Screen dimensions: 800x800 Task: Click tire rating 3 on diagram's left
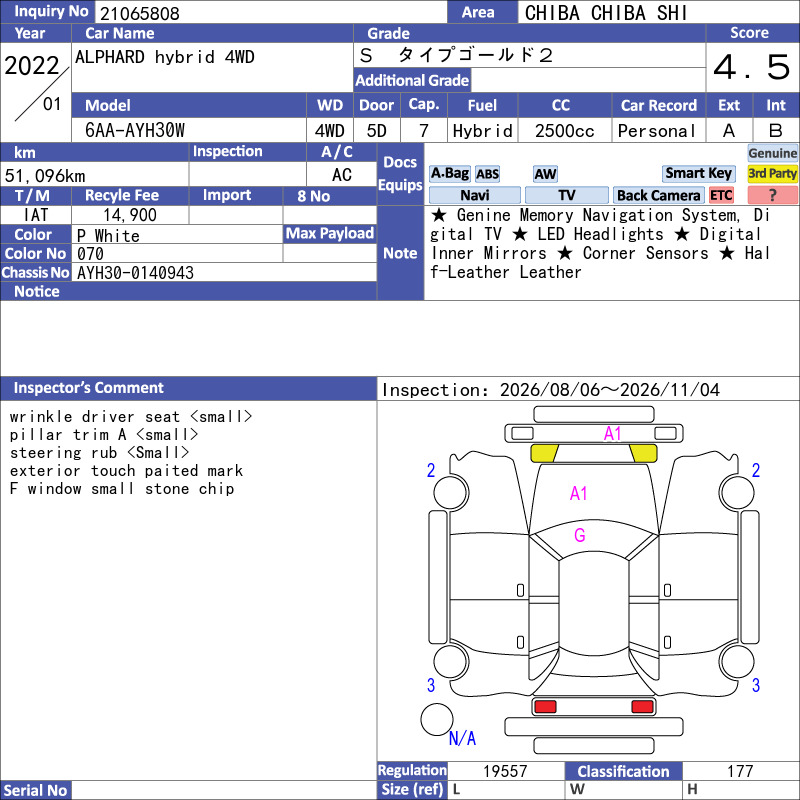(x=431, y=685)
